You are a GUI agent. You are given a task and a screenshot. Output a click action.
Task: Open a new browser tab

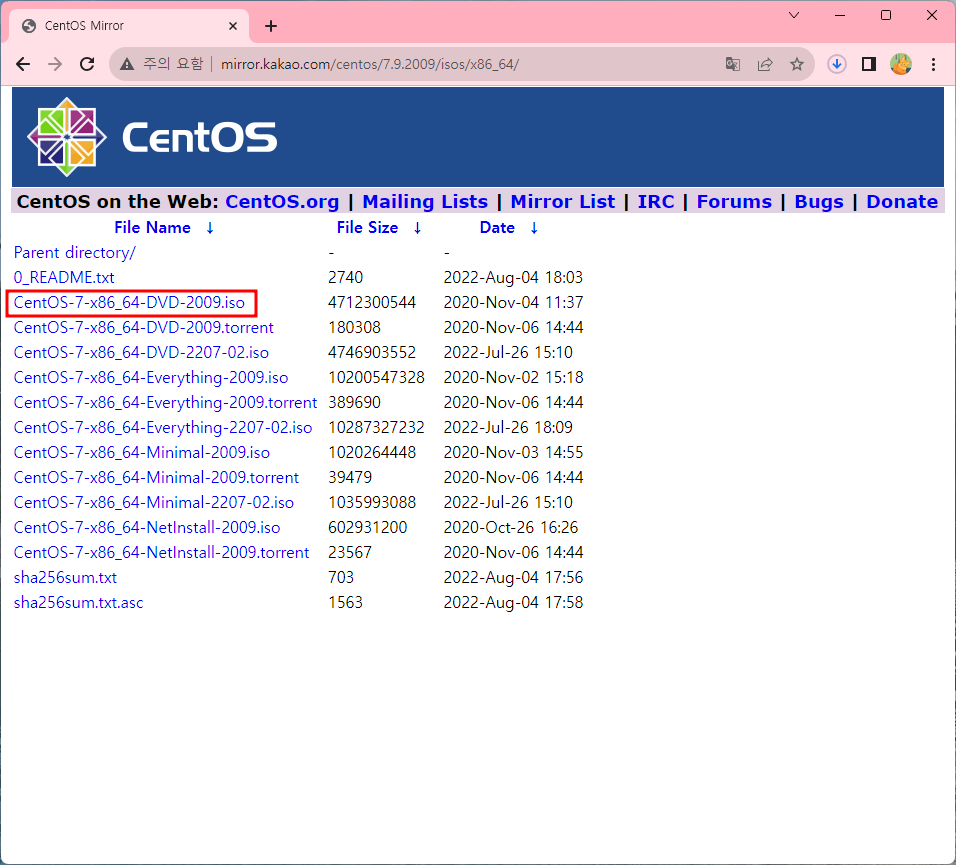pos(271,26)
